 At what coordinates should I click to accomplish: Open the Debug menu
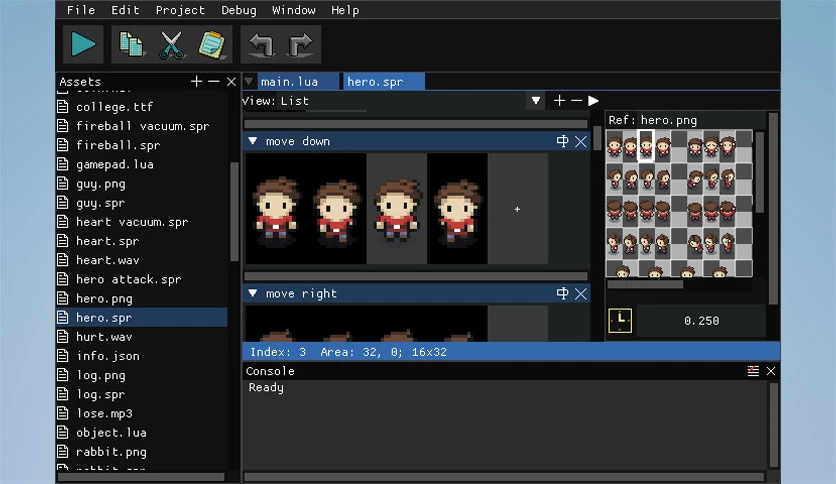pyautogui.click(x=239, y=10)
